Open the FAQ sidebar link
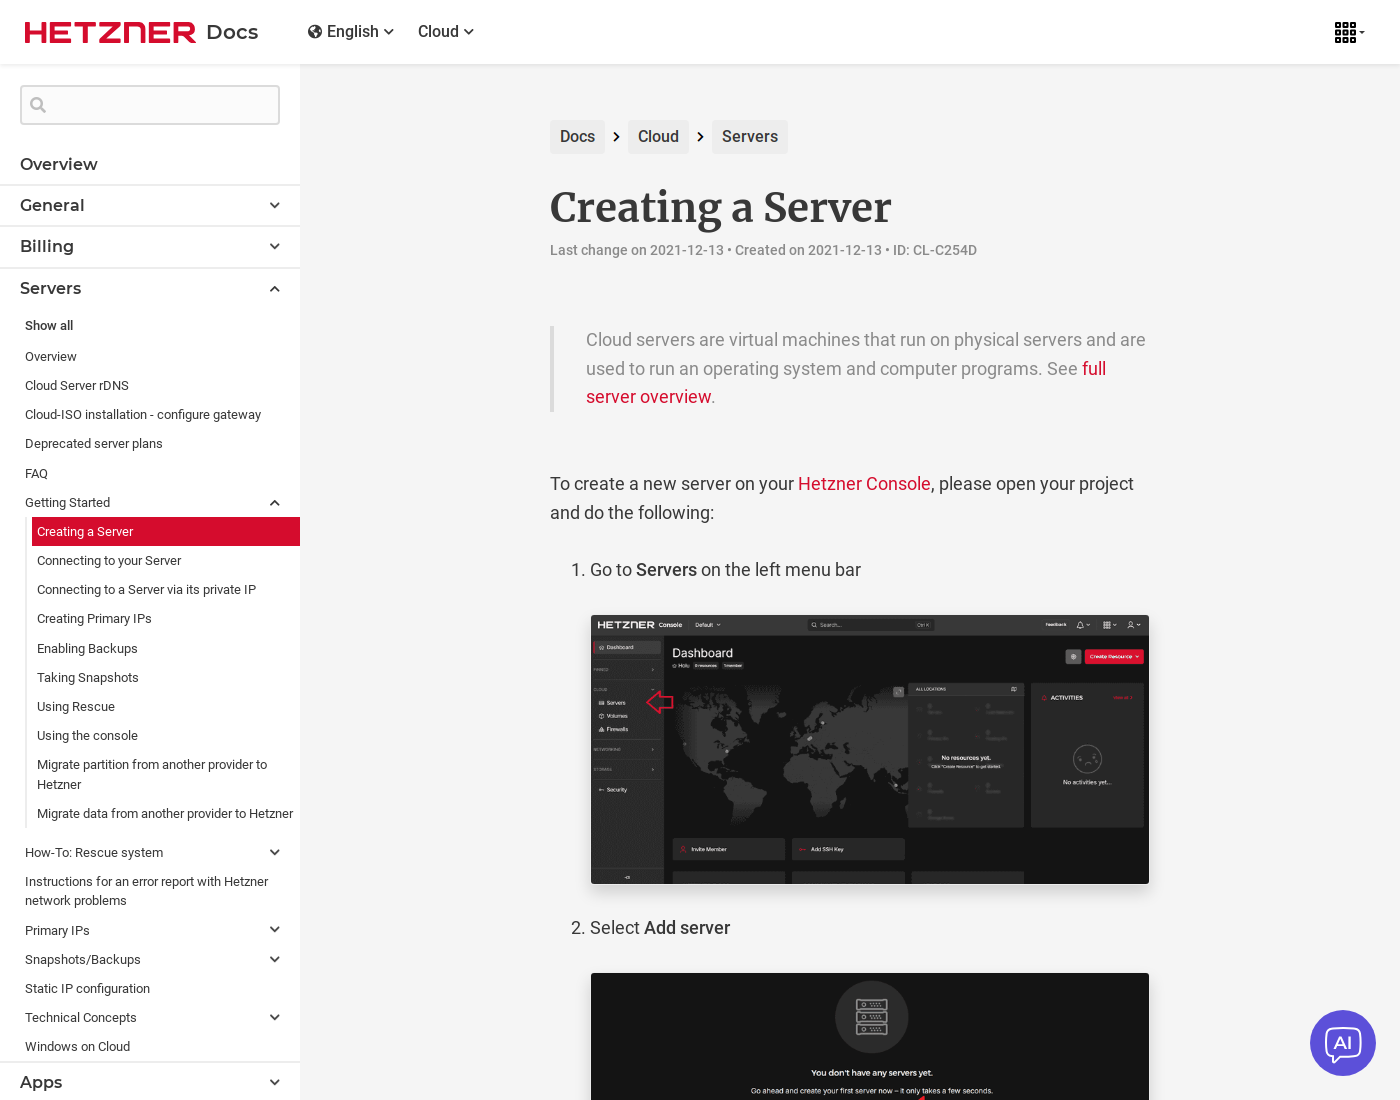The height and width of the screenshot is (1100, 1400). pos(37,474)
